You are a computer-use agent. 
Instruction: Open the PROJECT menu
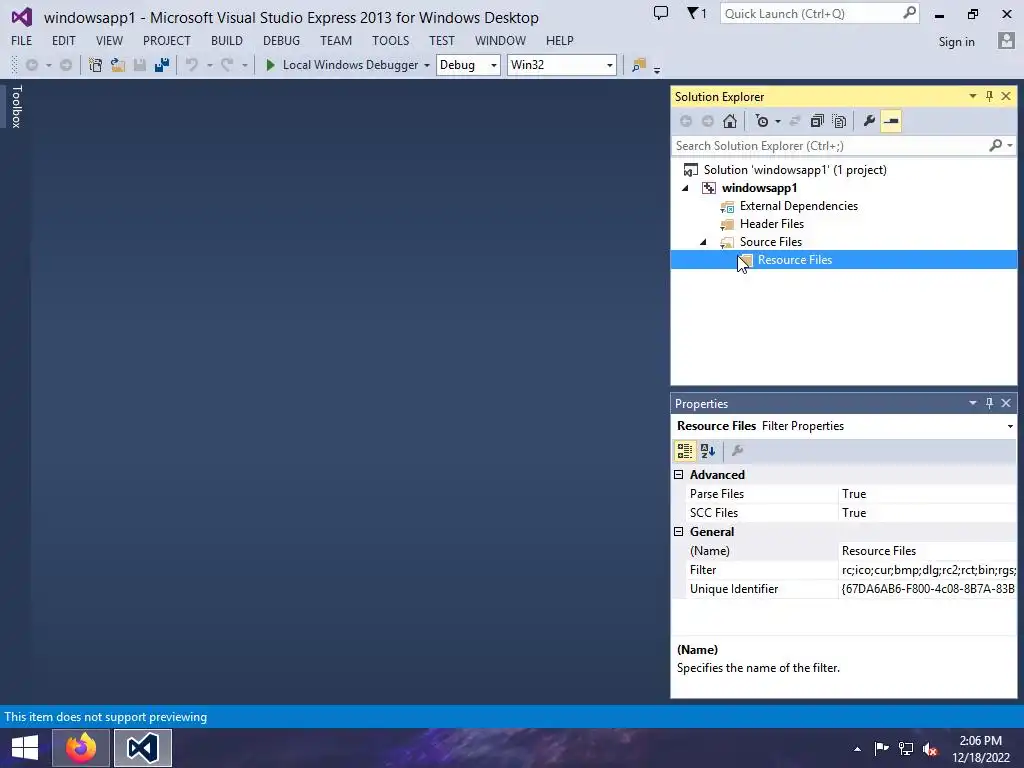[x=167, y=40]
